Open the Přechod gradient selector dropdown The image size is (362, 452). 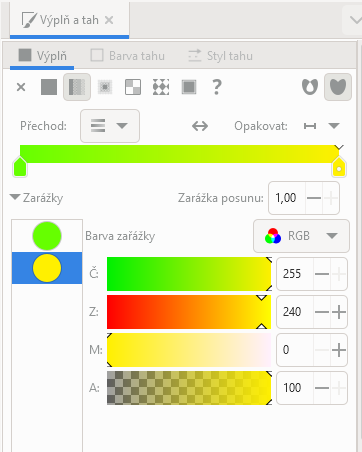(x=110, y=126)
